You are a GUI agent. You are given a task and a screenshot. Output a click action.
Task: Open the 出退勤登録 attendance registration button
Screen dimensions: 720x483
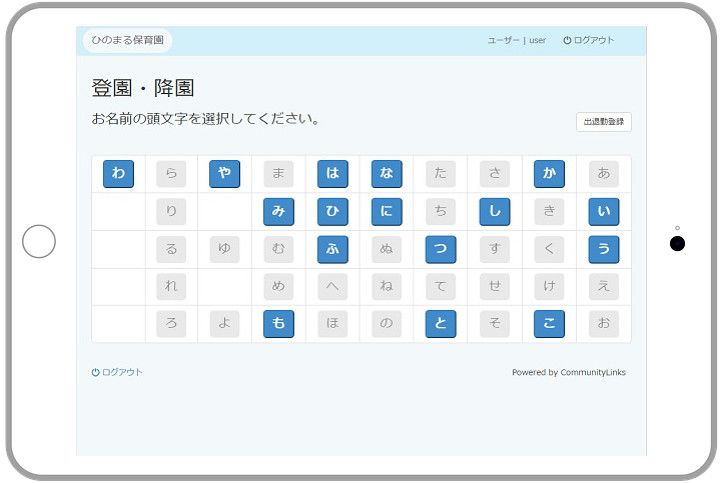(604, 122)
